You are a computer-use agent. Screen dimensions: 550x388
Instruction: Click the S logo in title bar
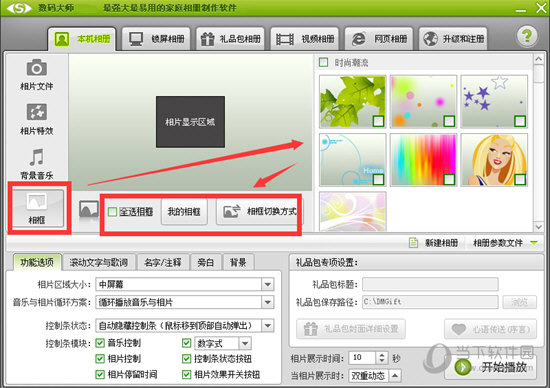point(19,8)
